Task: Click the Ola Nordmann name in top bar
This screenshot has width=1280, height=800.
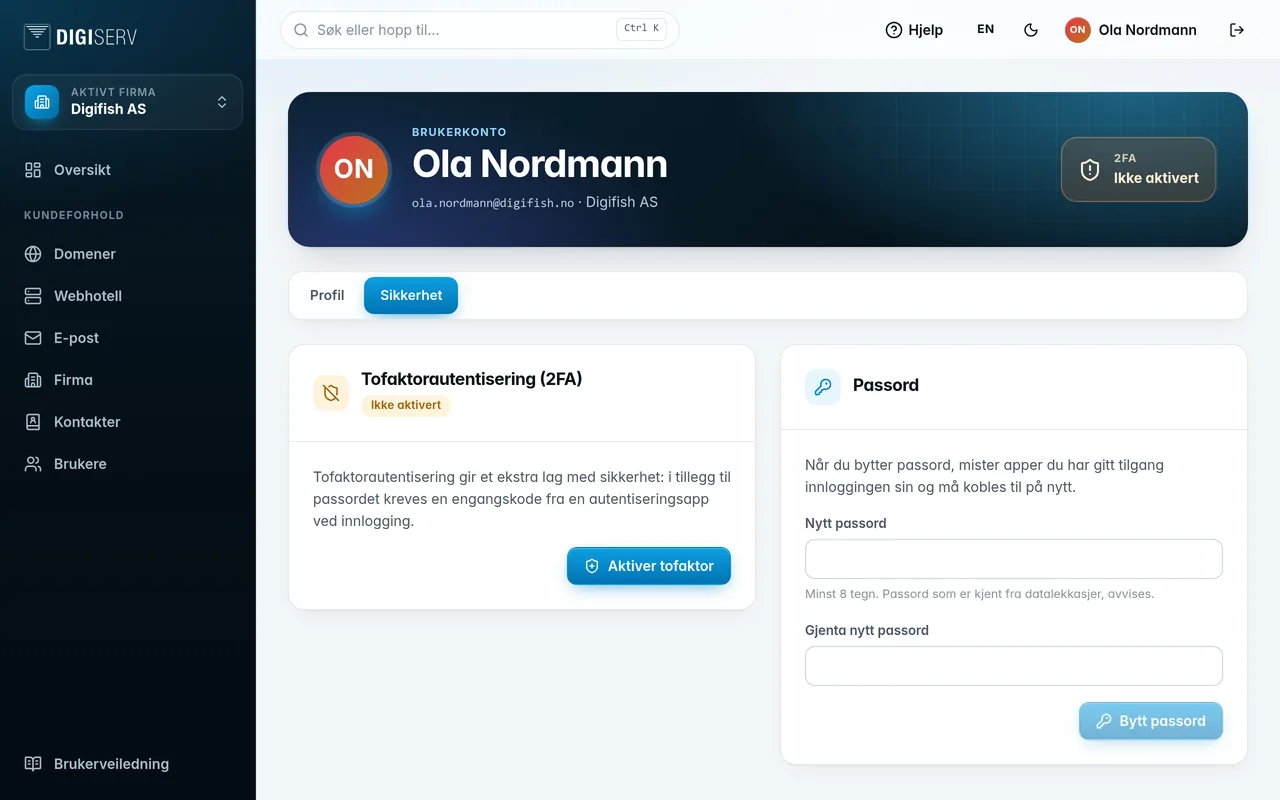Action: pyautogui.click(x=1148, y=30)
